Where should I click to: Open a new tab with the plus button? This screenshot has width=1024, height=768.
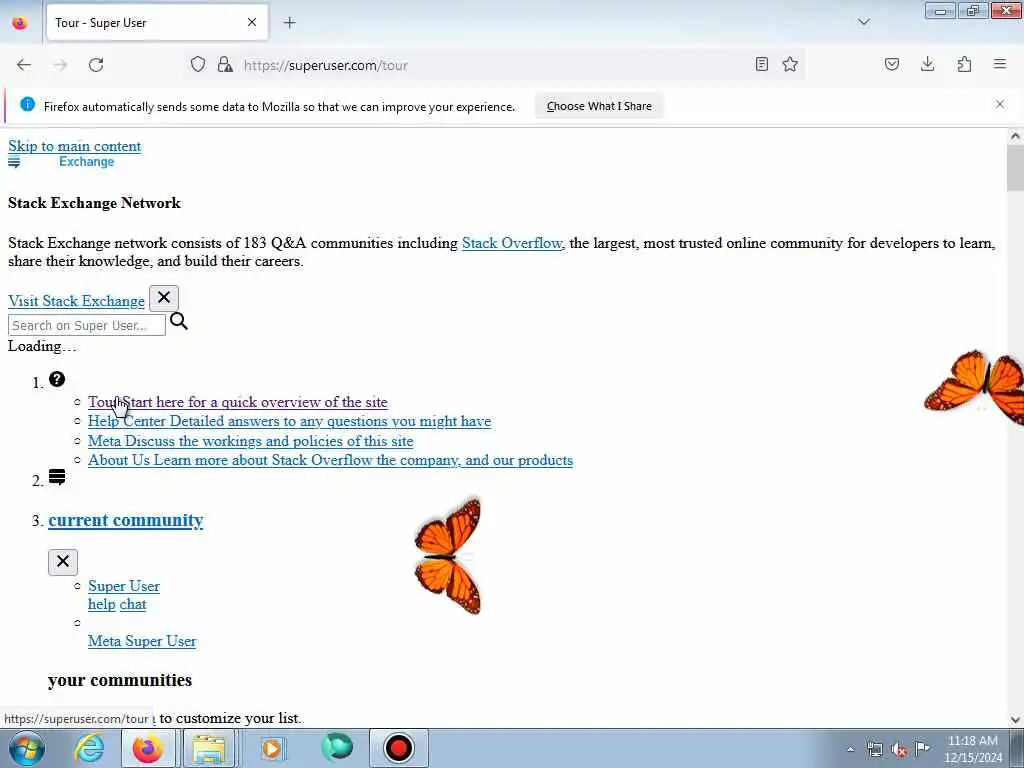289,23
